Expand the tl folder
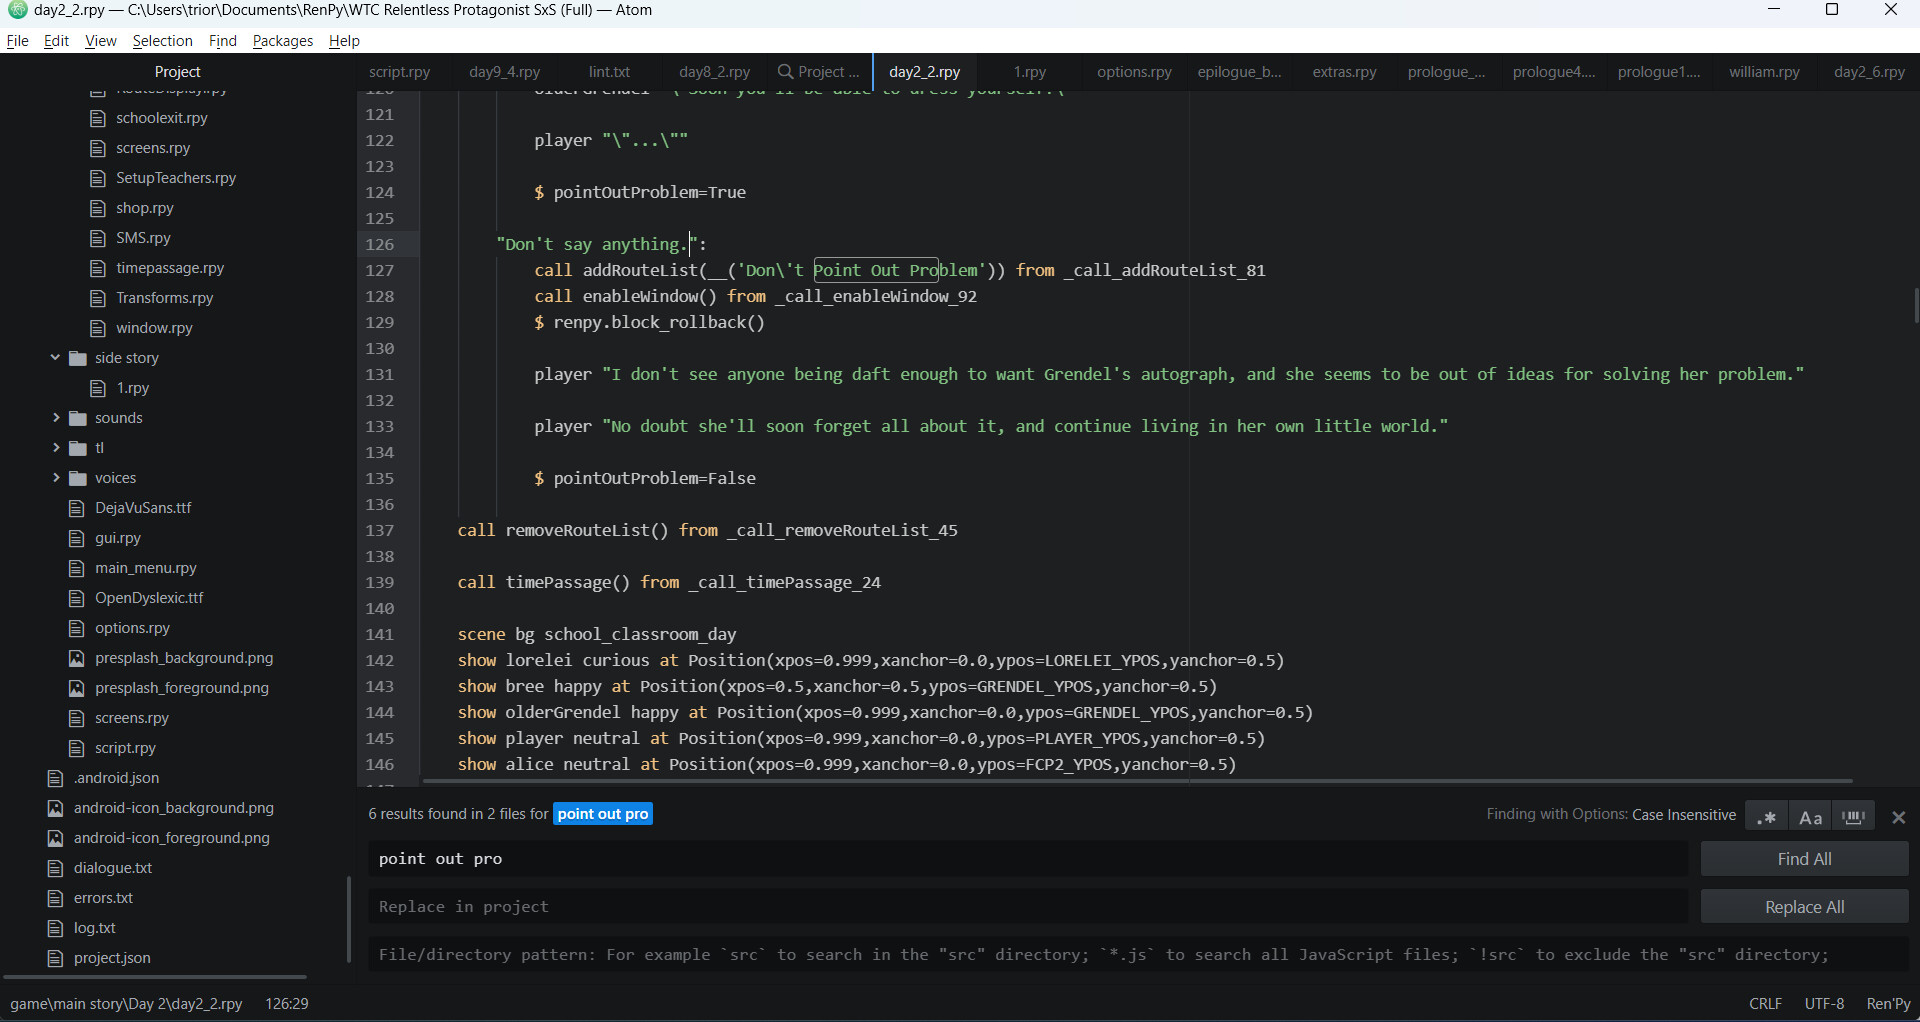The image size is (1920, 1022). point(56,448)
